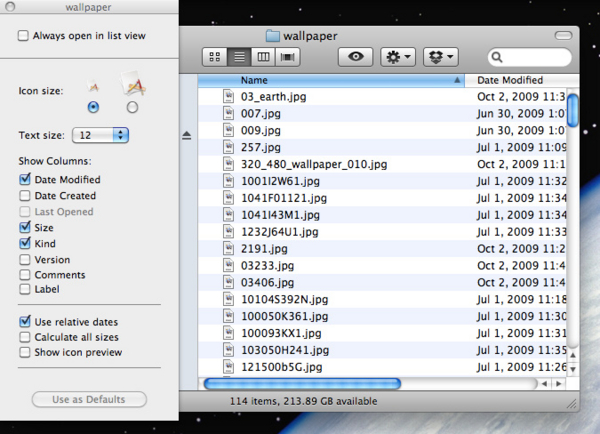Open the Text size dropdown
The image size is (600, 434).
100,135
